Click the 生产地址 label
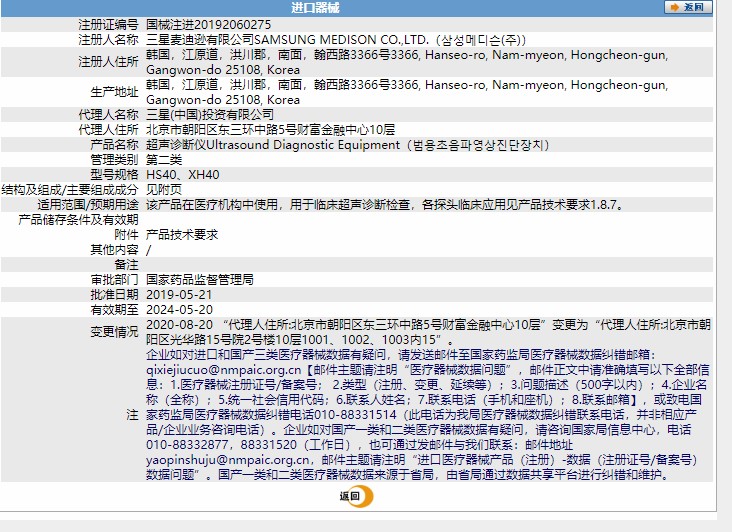This screenshot has height=532, width=732. pos(114,92)
